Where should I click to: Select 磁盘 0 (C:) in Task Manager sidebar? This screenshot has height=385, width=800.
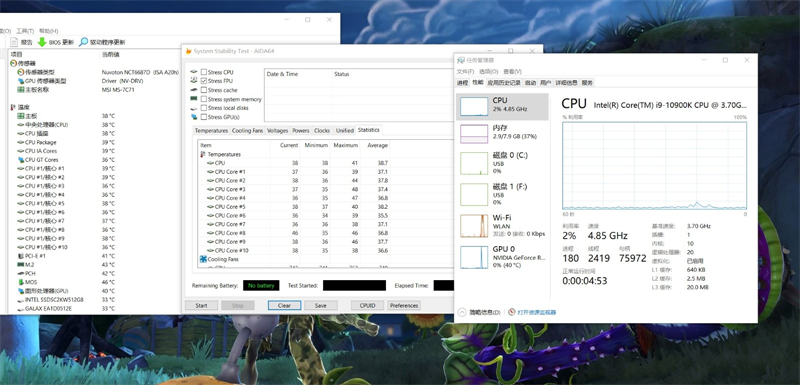click(503, 163)
